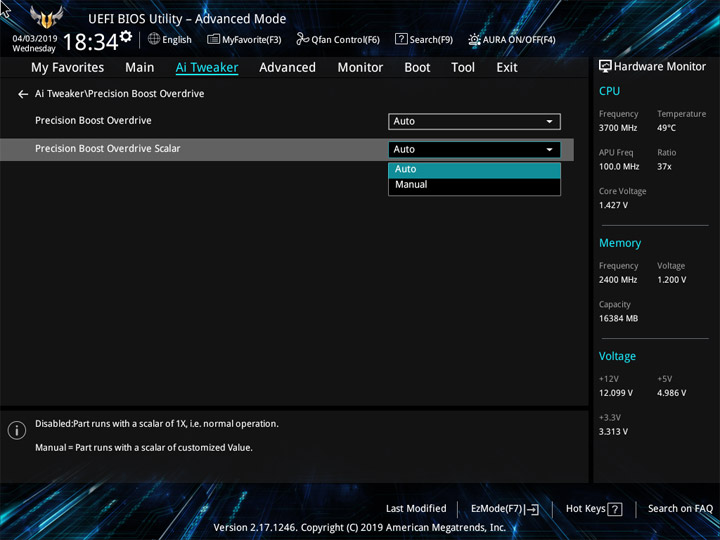Click the MyFavorite list icon

pos(213,39)
